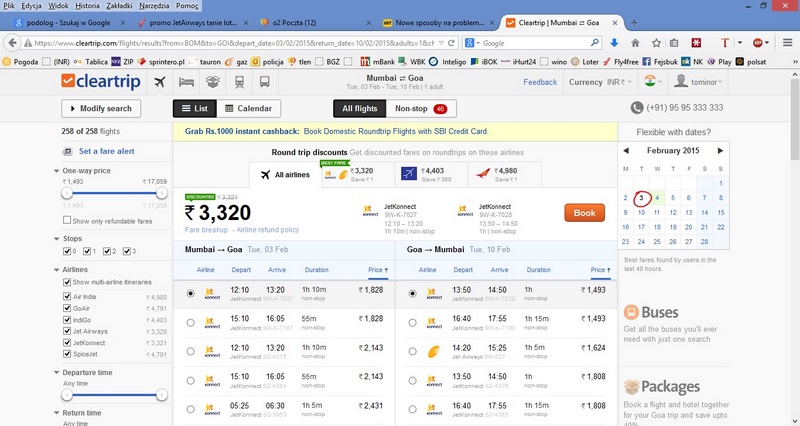The width and height of the screenshot is (800, 426).
Task: Click the Flights airplane icon
Action: [160, 82]
